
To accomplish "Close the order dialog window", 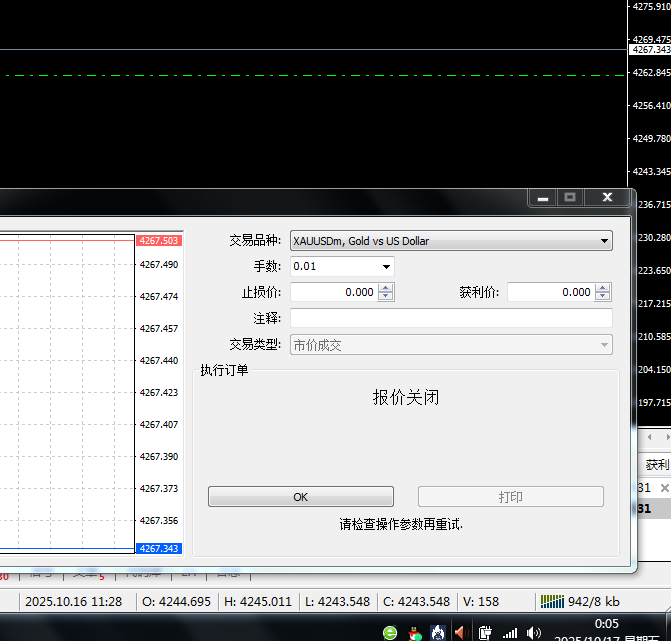I will pyautogui.click(x=607, y=198).
